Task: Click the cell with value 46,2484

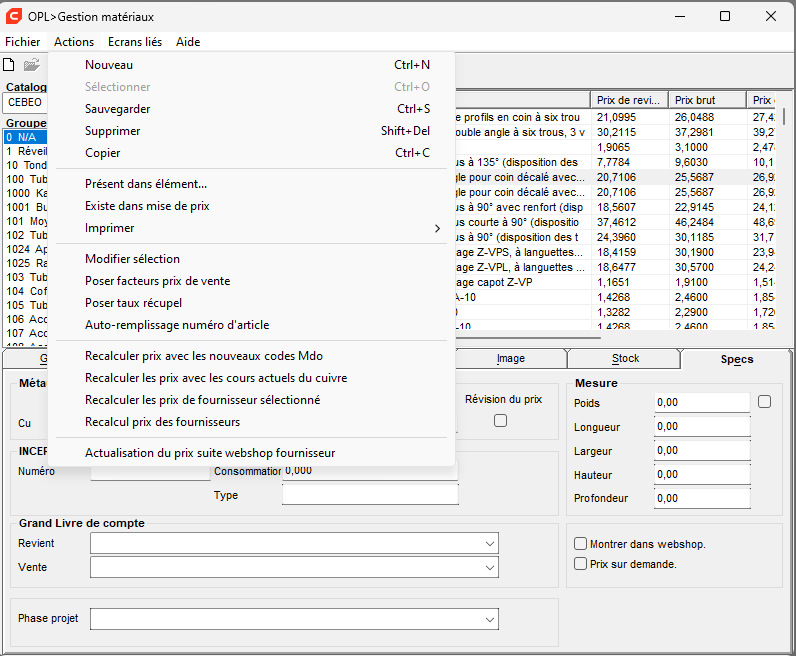Action: (707, 222)
